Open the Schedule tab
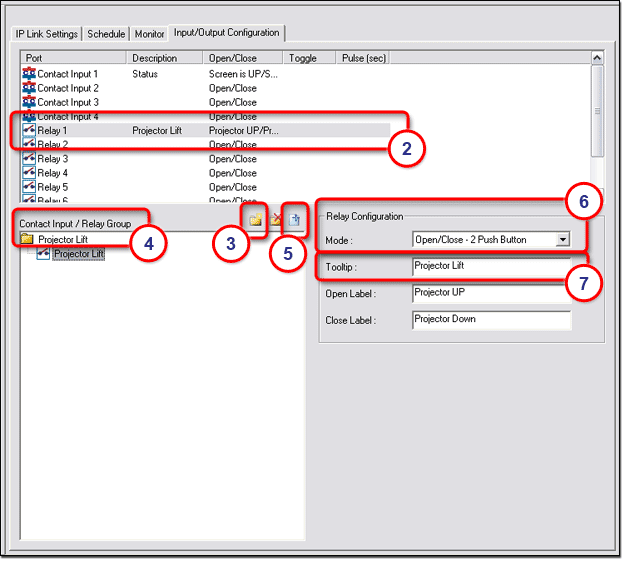The image size is (630, 566). coord(106,33)
